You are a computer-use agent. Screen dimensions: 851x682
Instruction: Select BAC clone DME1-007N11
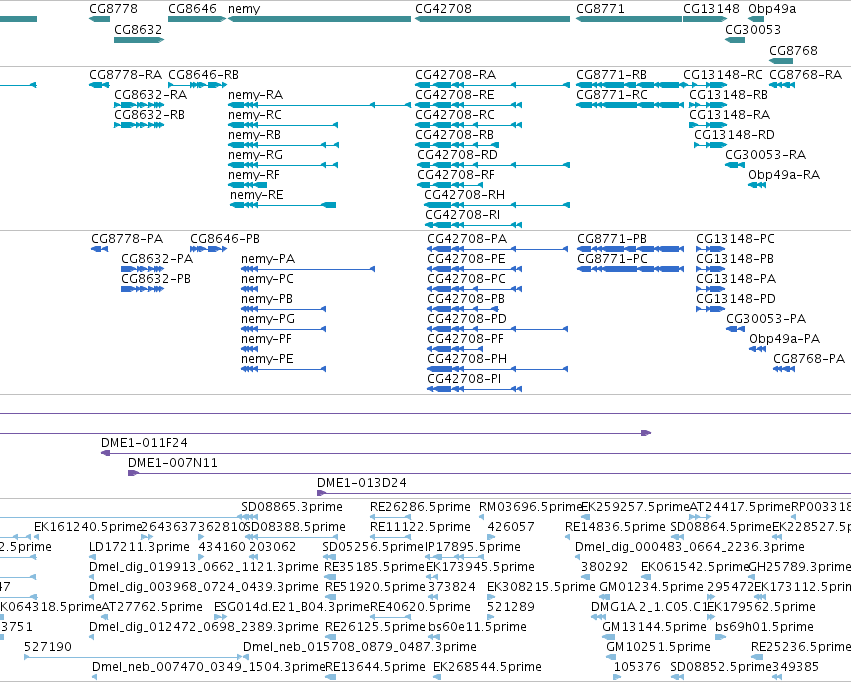173,463
